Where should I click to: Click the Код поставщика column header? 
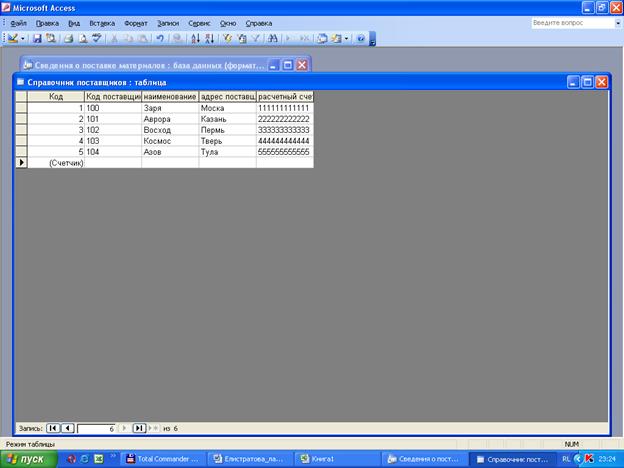(x=113, y=96)
